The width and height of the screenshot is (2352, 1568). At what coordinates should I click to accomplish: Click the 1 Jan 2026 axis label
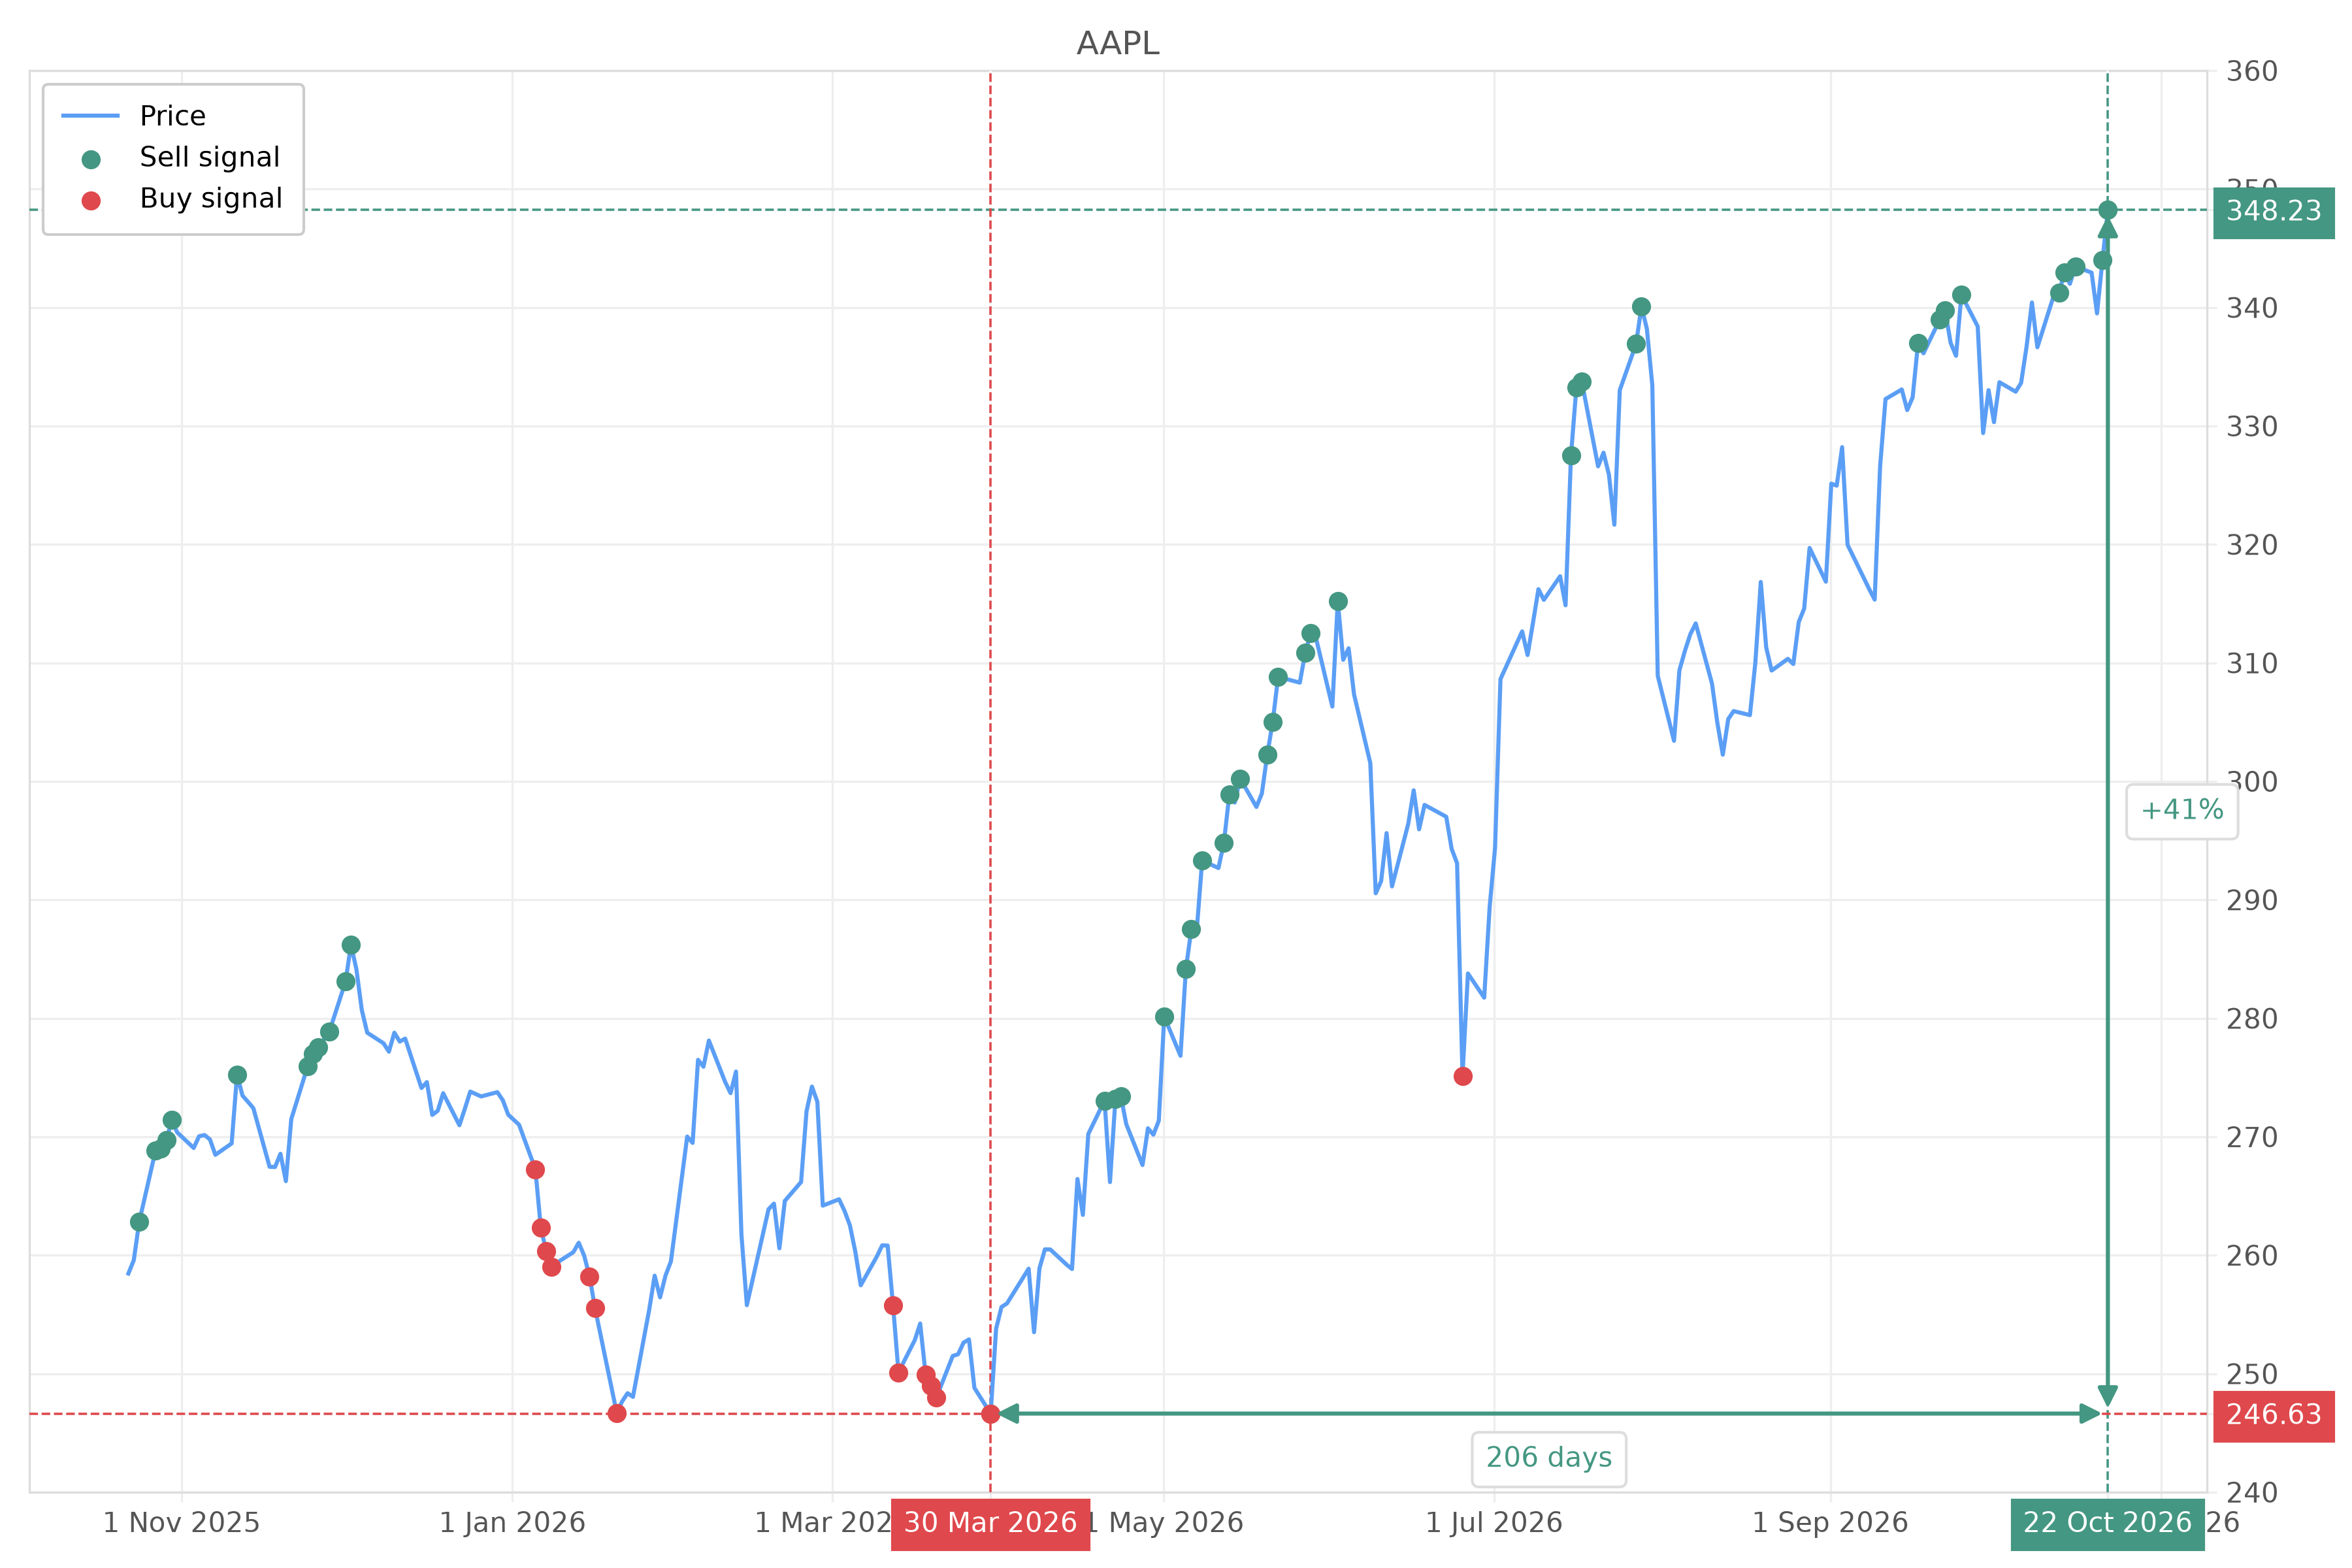point(512,1523)
